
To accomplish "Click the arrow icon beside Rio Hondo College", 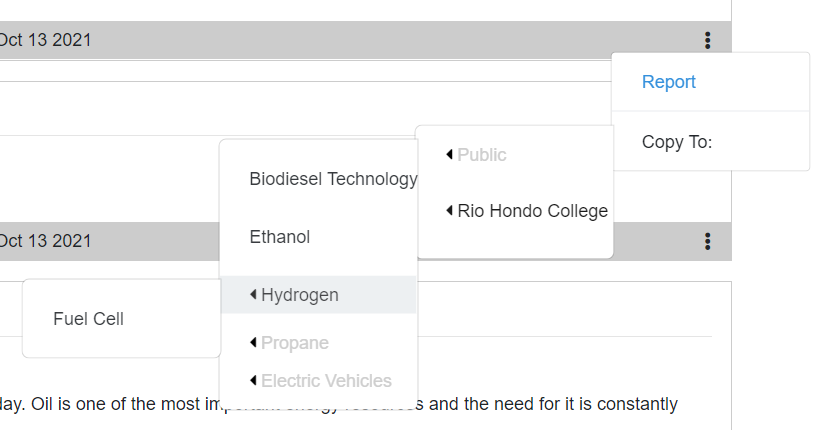I will tap(450, 211).
